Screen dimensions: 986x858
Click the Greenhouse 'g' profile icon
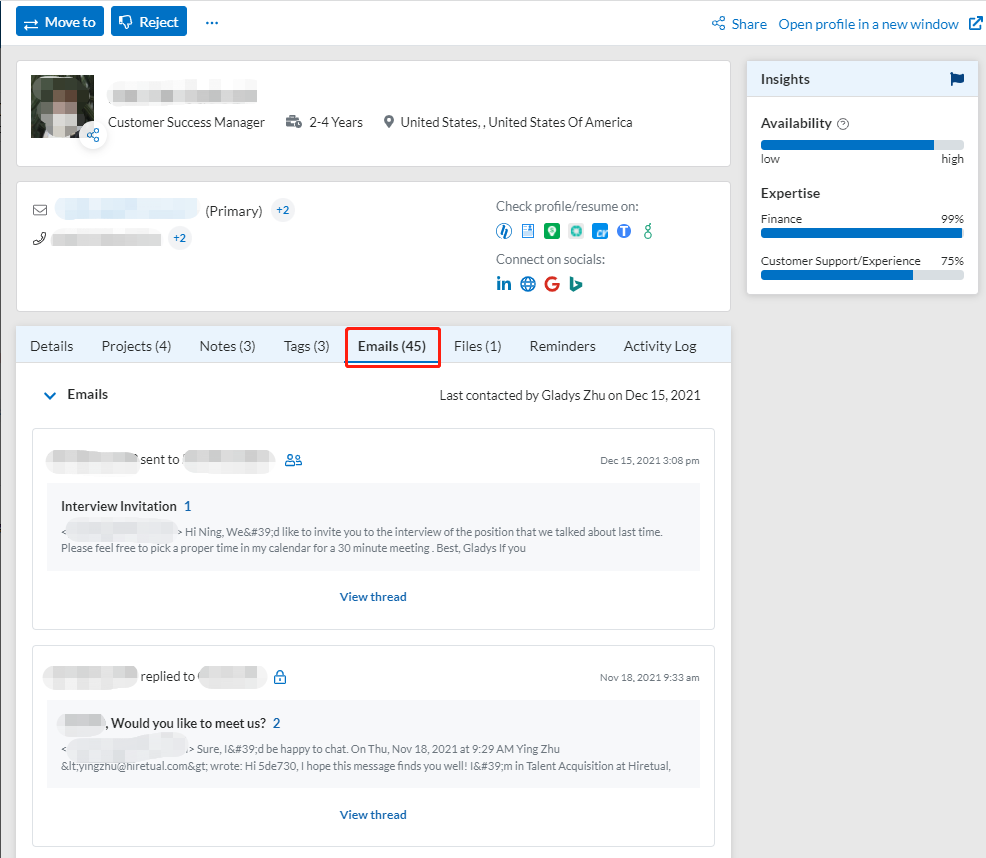click(x=648, y=231)
